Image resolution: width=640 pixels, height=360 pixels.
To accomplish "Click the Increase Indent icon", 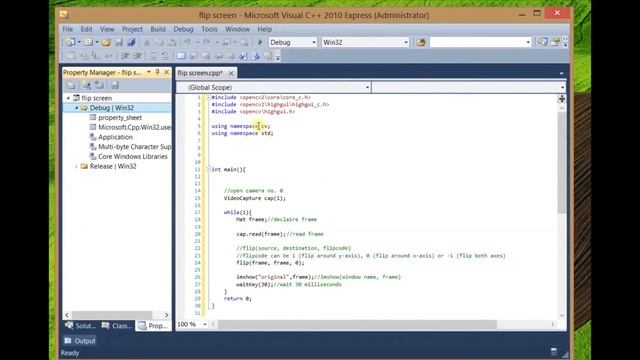I will click(x=138, y=56).
